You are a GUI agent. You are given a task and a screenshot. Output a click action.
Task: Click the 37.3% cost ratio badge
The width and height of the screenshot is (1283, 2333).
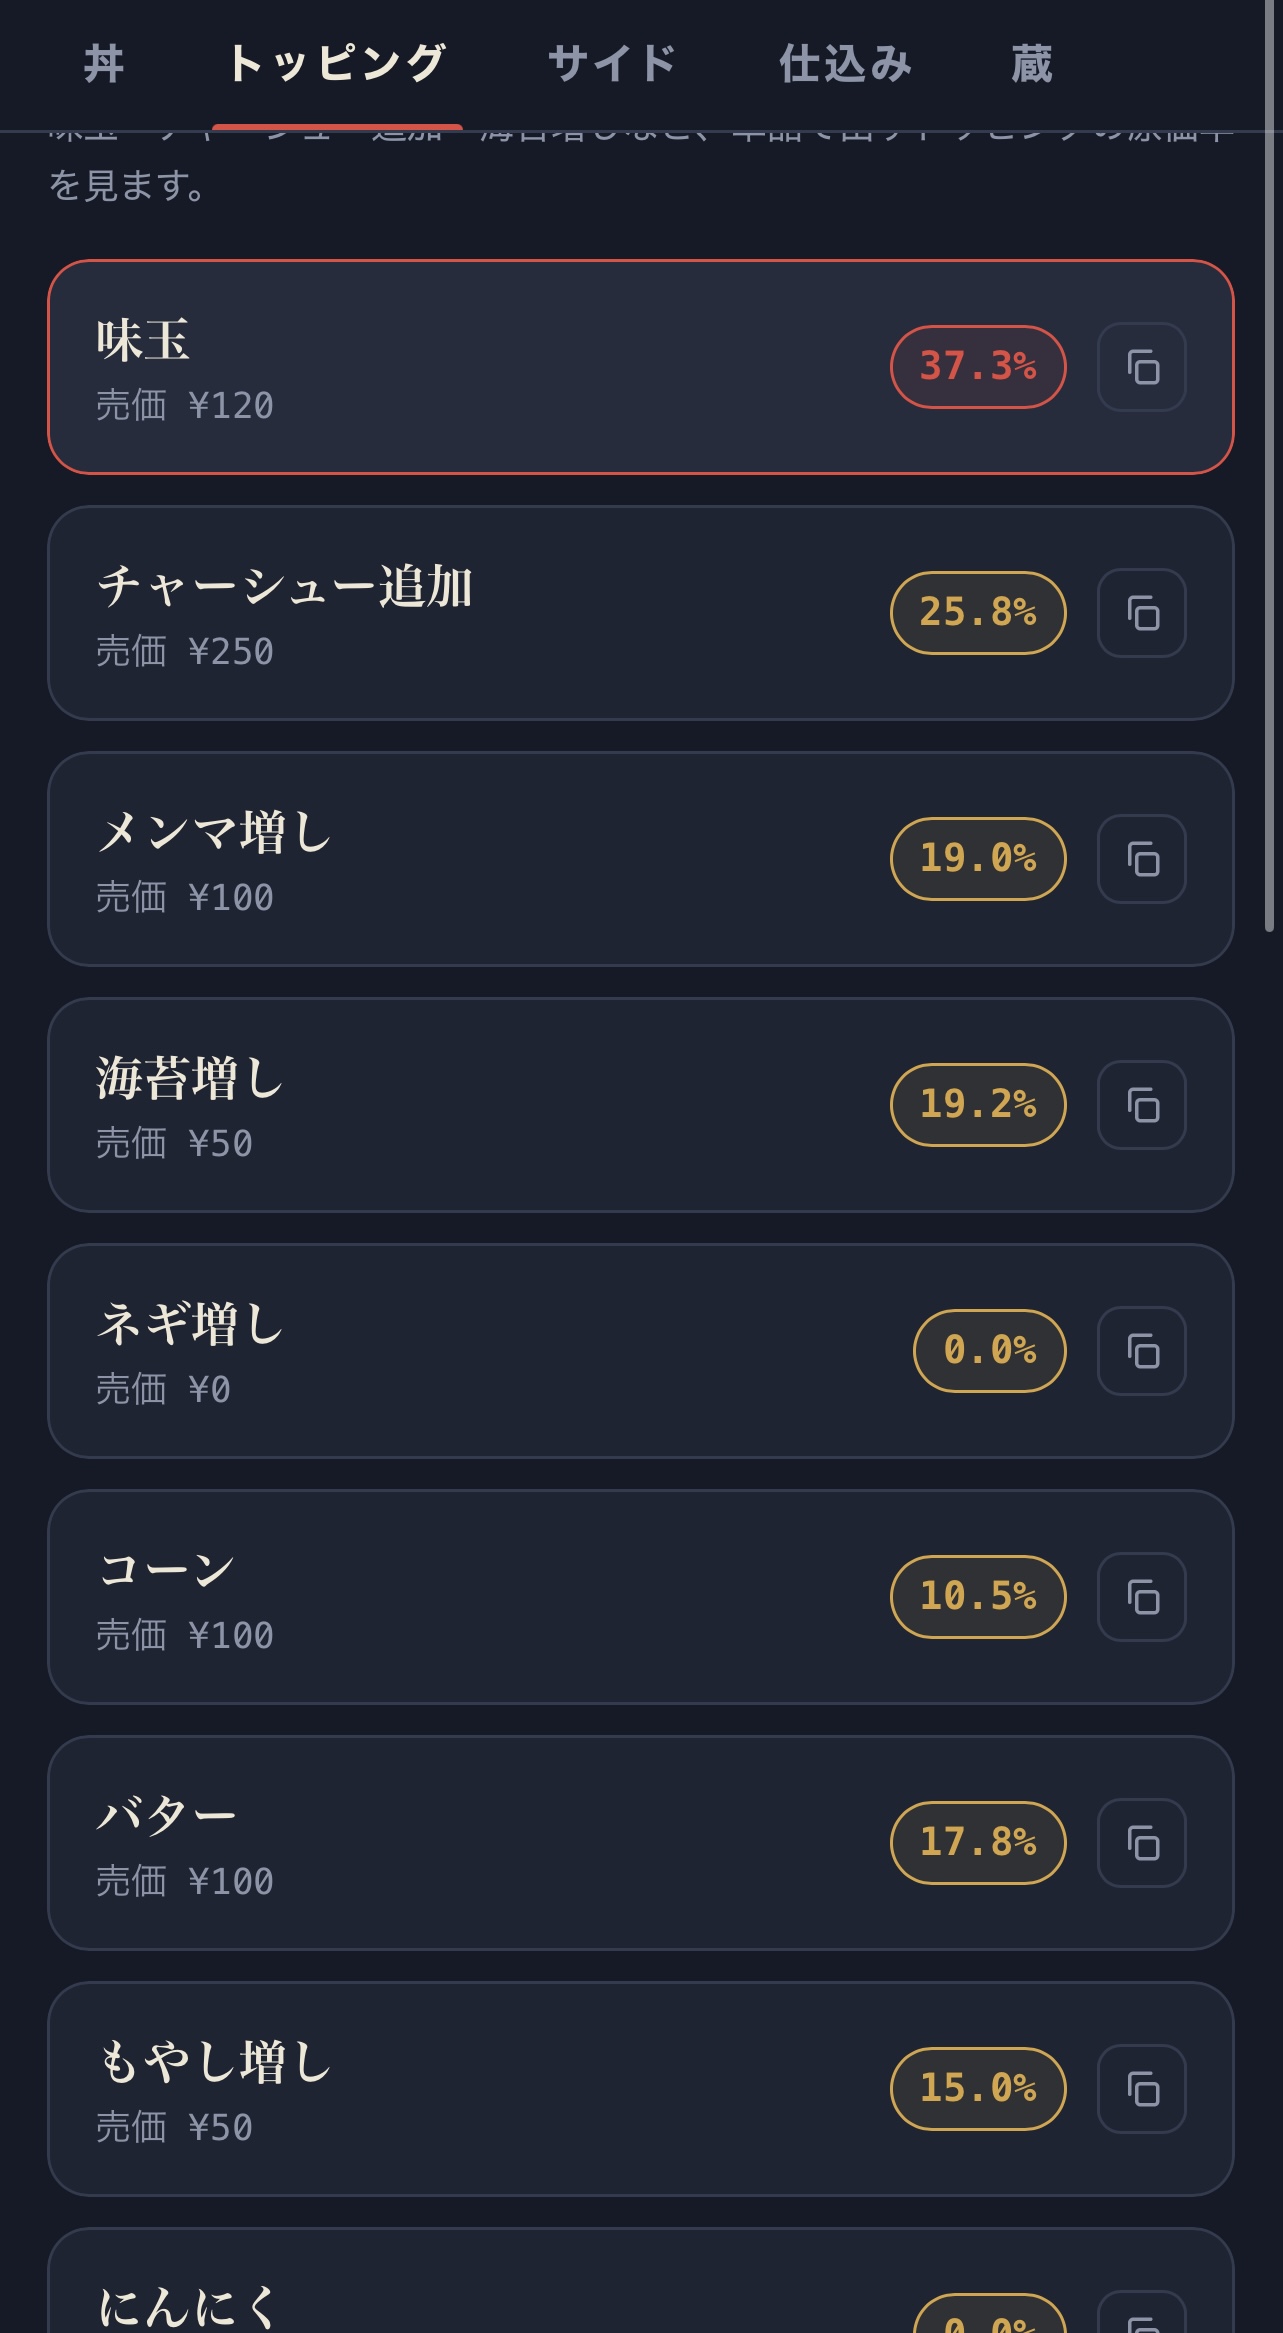978,367
